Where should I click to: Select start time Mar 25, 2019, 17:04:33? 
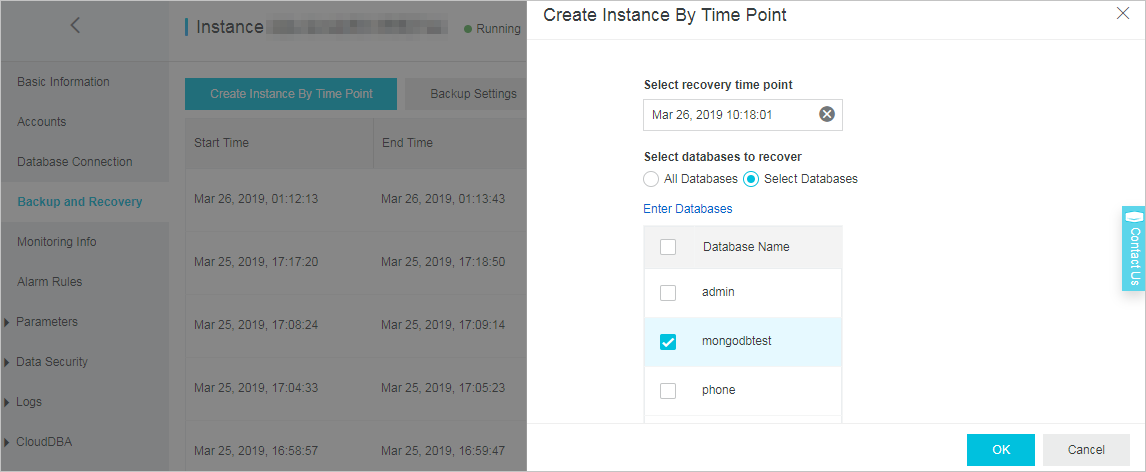(x=256, y=388)
